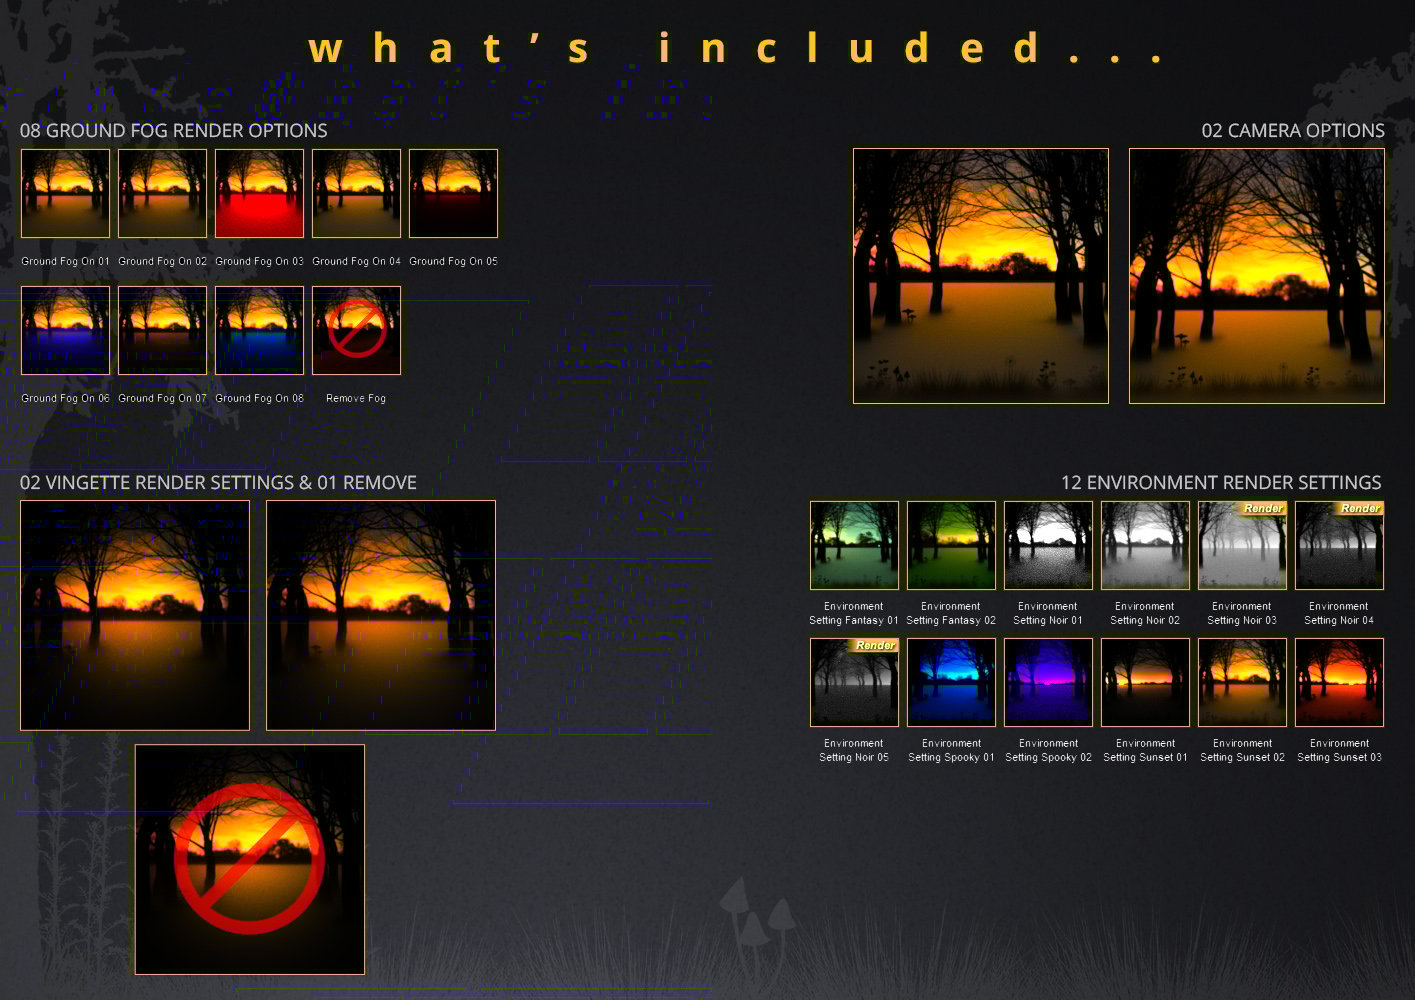Open the 12 Environment Render Settings section
The image size is (1415, 1000).
coord(1221,482)
